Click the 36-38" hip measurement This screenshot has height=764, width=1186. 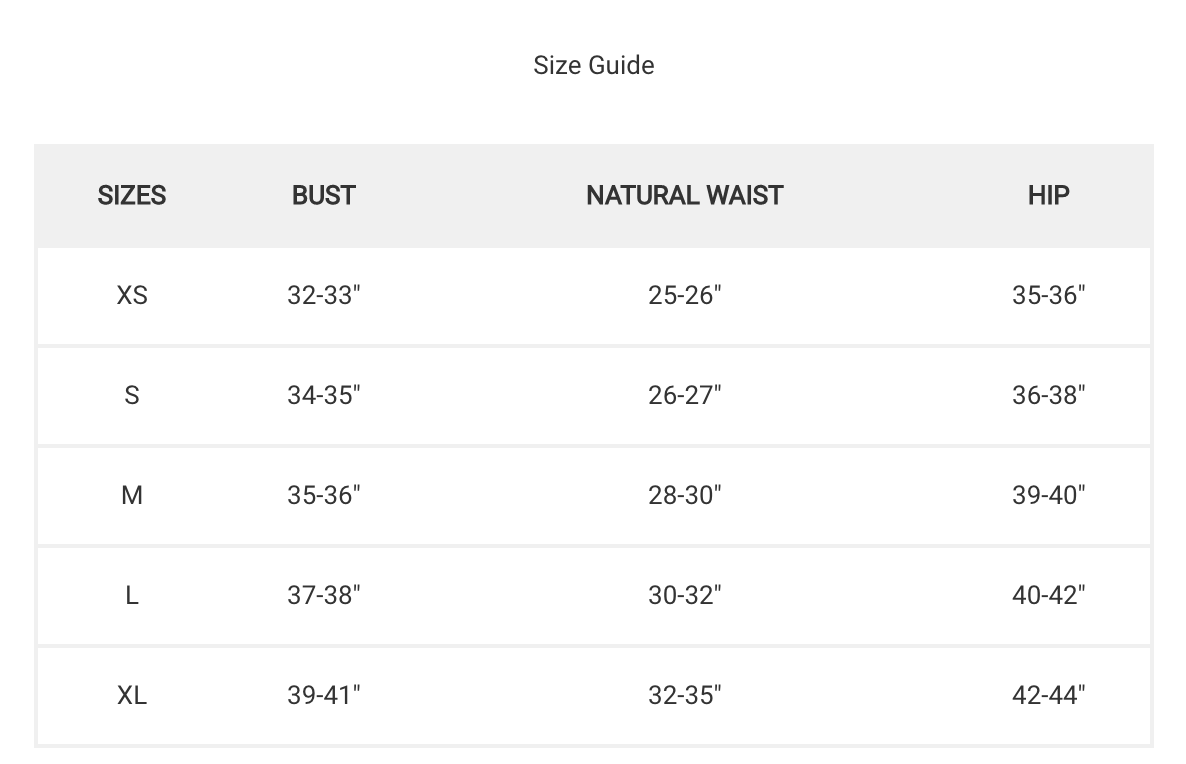click(x=1048, y=395)
